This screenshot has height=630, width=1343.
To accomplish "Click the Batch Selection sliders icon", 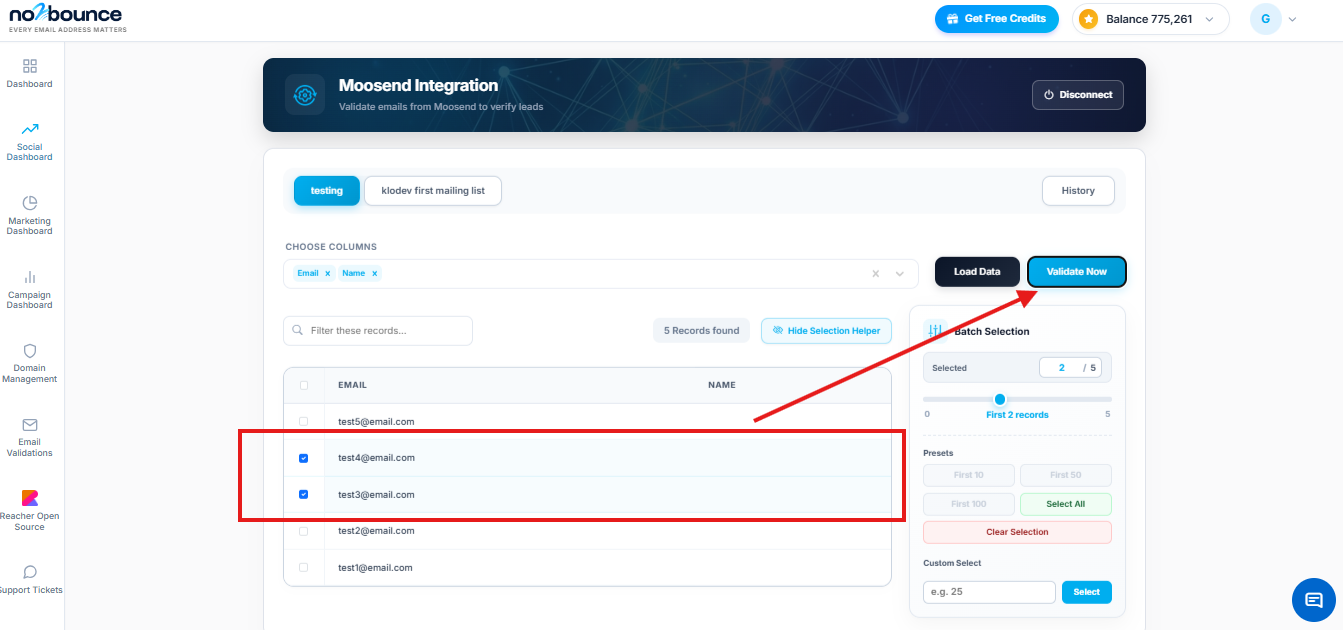I will 936,330.
